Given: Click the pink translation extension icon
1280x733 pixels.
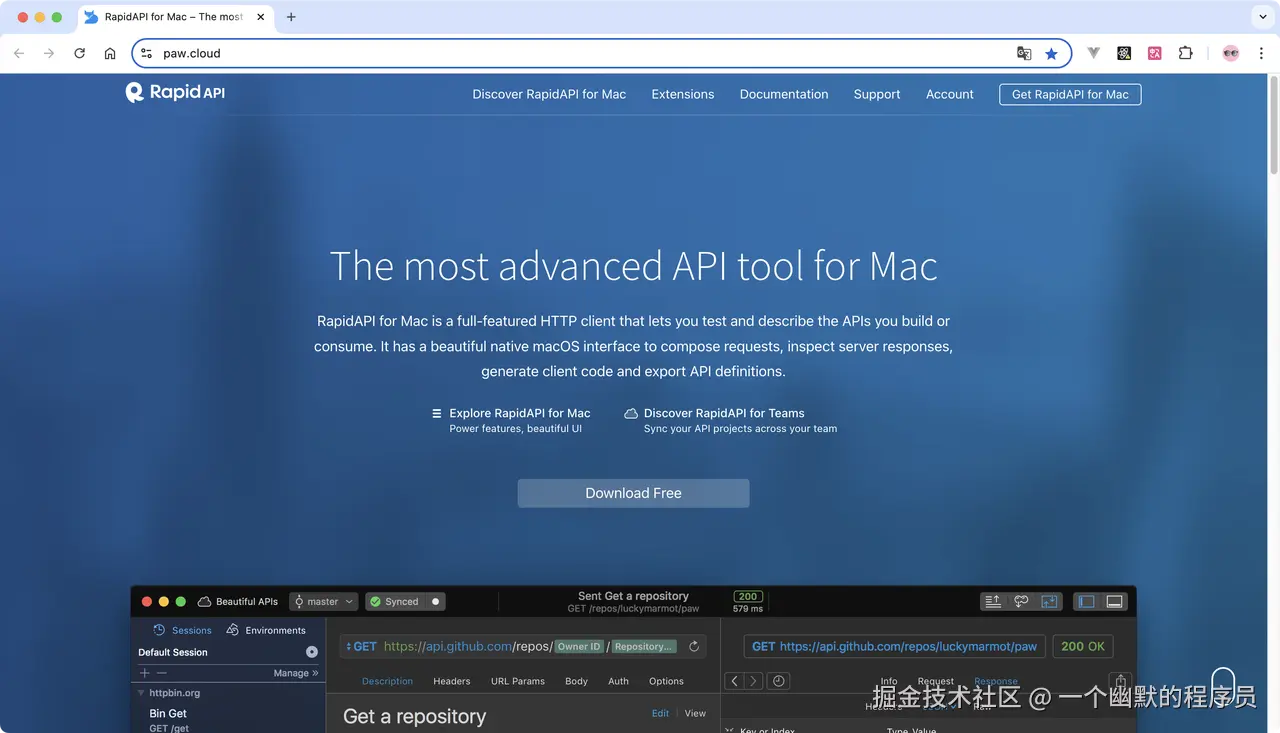Looking at the screenshot, I should click(x=1155, y=53).
